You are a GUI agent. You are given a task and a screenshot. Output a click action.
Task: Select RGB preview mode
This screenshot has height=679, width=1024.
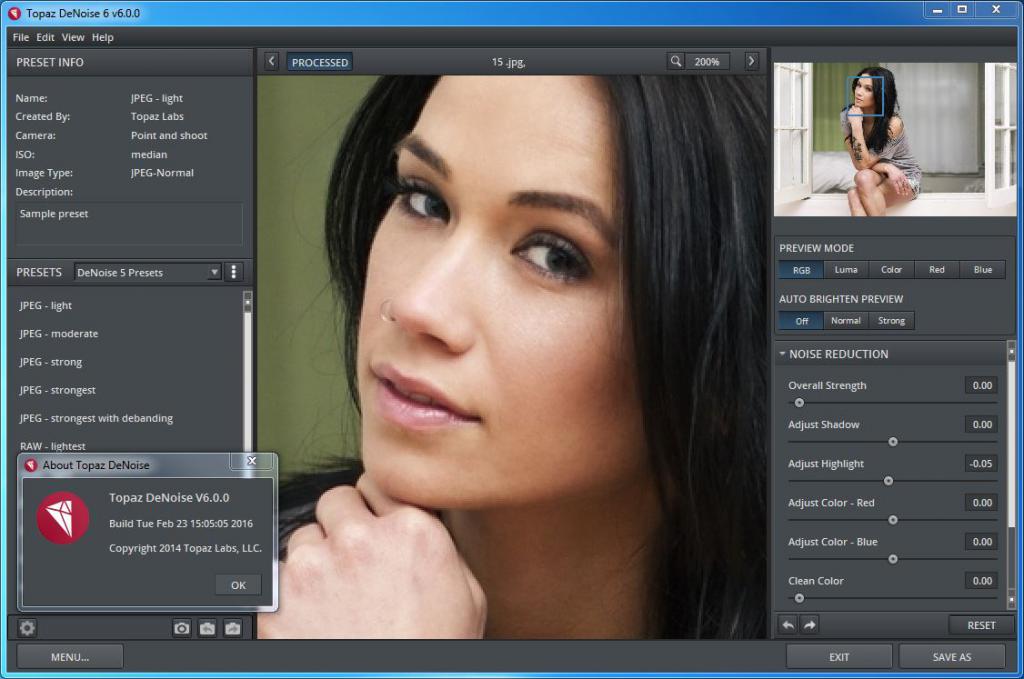pos(801,270)
